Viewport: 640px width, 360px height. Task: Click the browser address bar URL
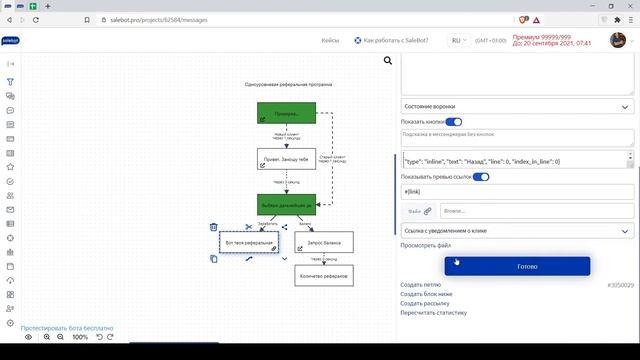point(159,20)
